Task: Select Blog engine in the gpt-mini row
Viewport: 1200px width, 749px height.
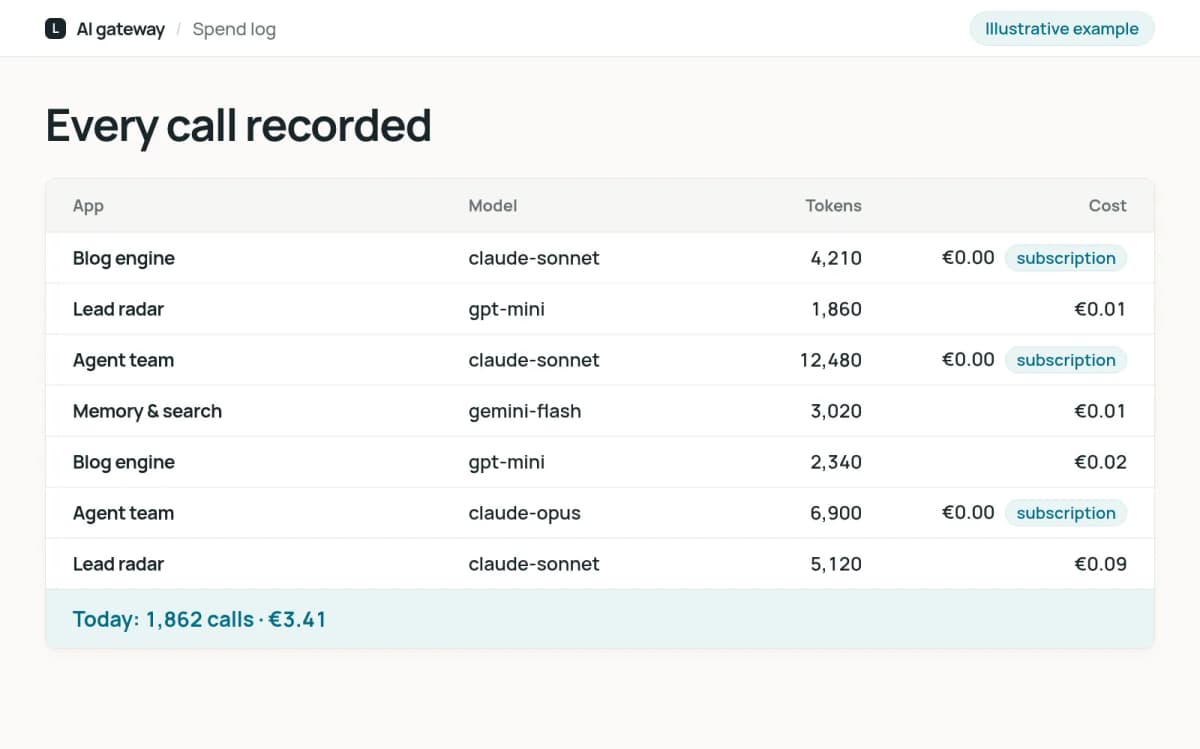Action: pos(124,462)
